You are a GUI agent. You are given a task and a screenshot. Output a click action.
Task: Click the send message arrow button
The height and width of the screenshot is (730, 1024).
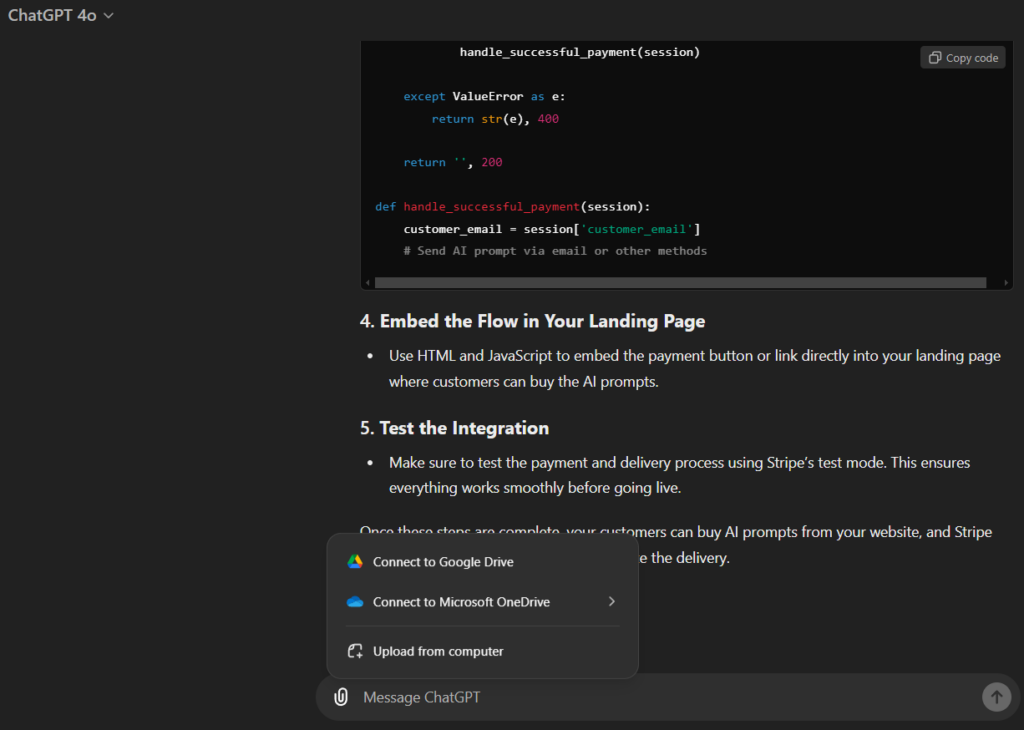(996, 697)
